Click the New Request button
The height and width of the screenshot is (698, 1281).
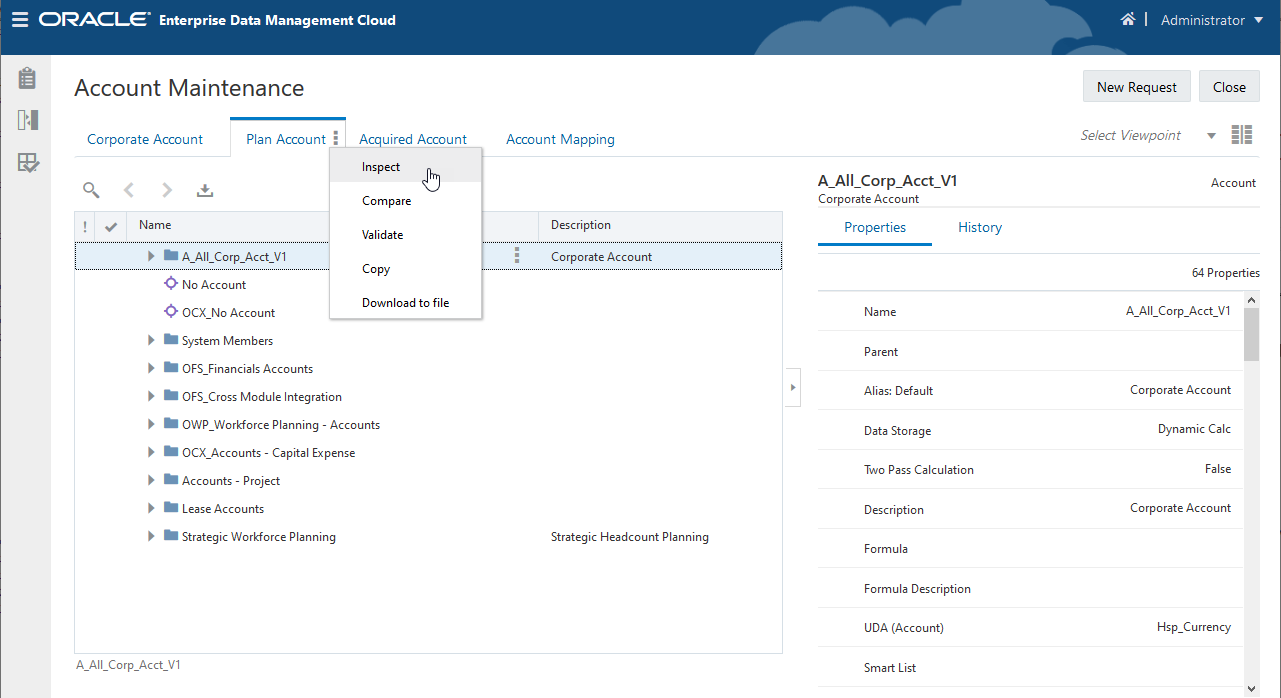coord(1136,86)
